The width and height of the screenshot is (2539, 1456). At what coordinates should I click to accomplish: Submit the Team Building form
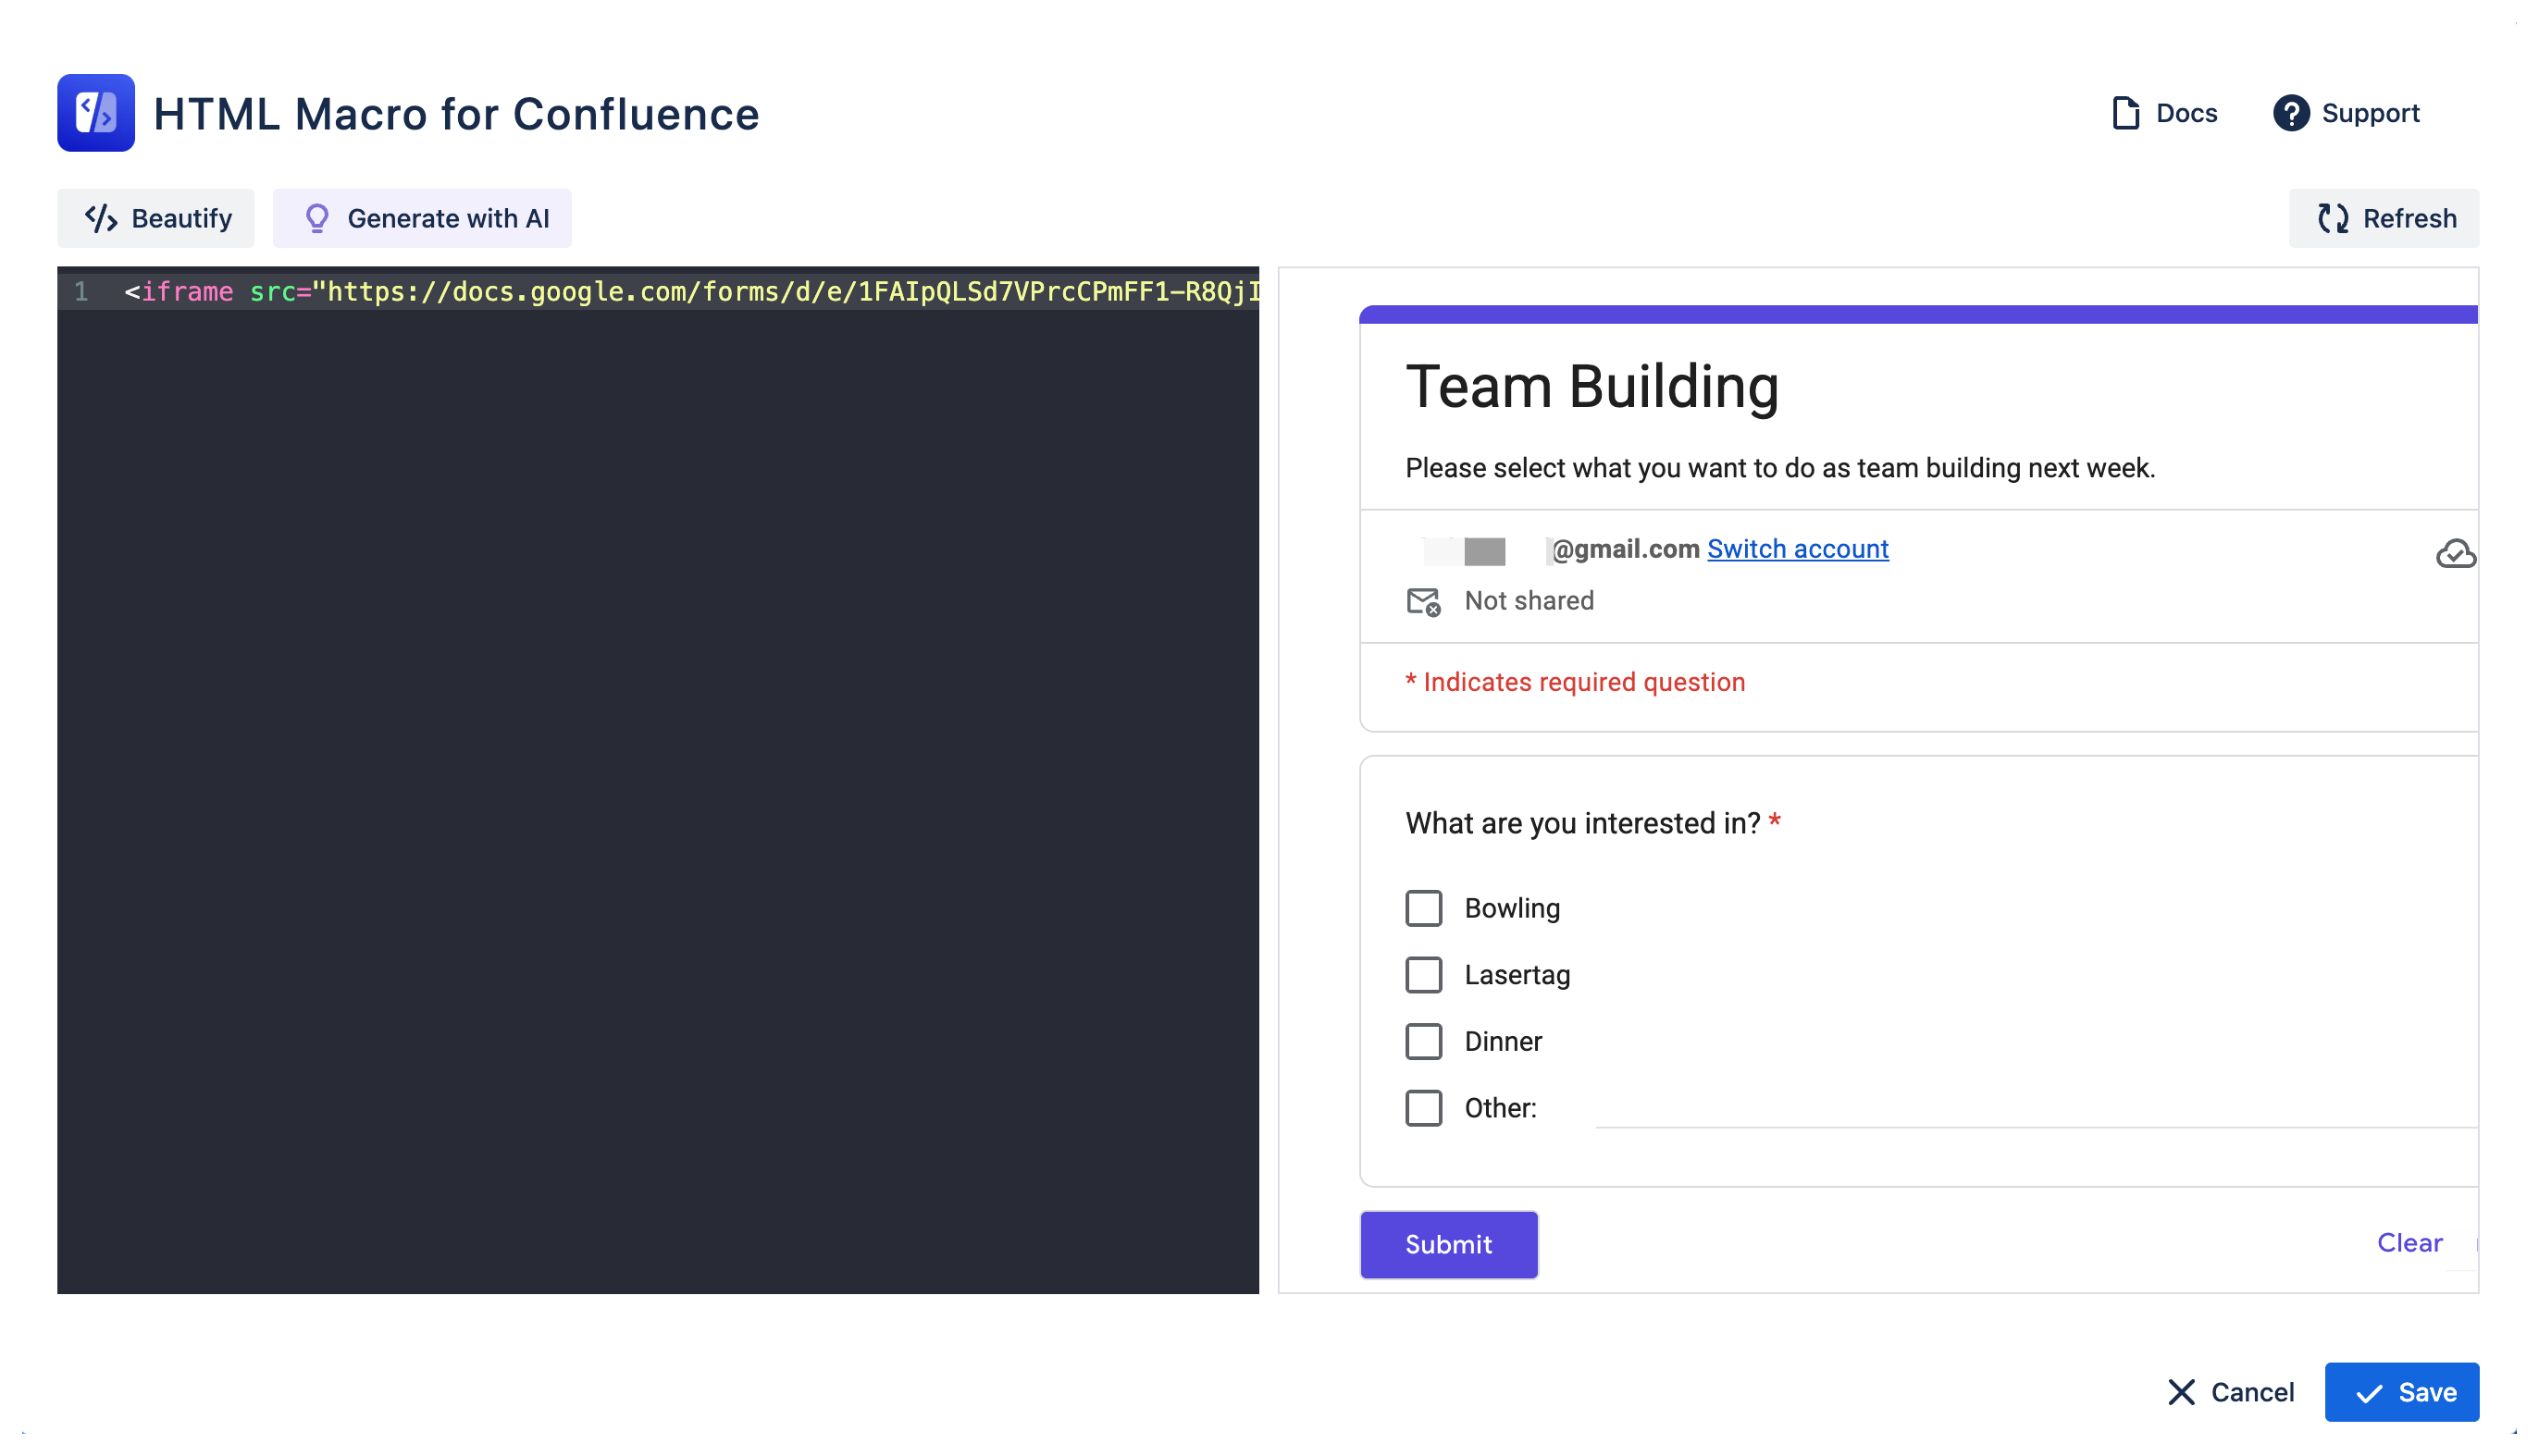pos(1448,1244)
